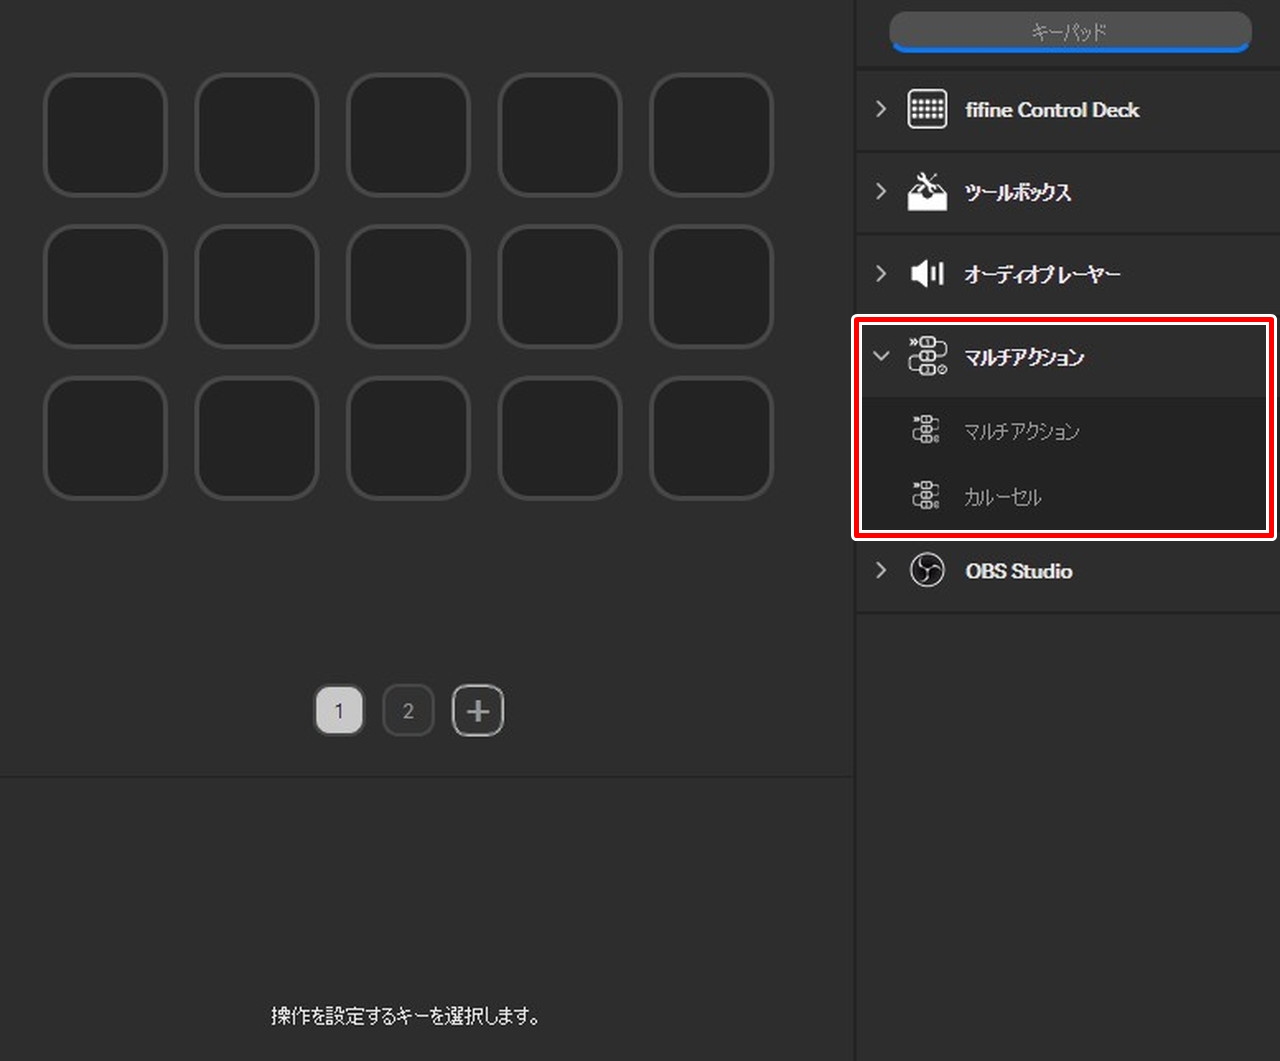1280x1061 pixels.
Task: Expand the オーディオプレーヤー category
Action: point(881,273)
